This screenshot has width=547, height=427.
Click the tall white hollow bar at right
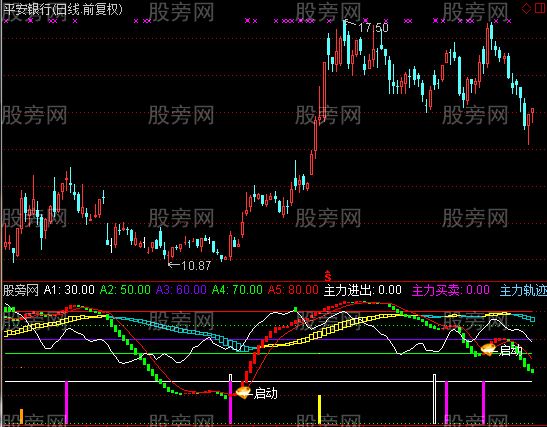434,399
